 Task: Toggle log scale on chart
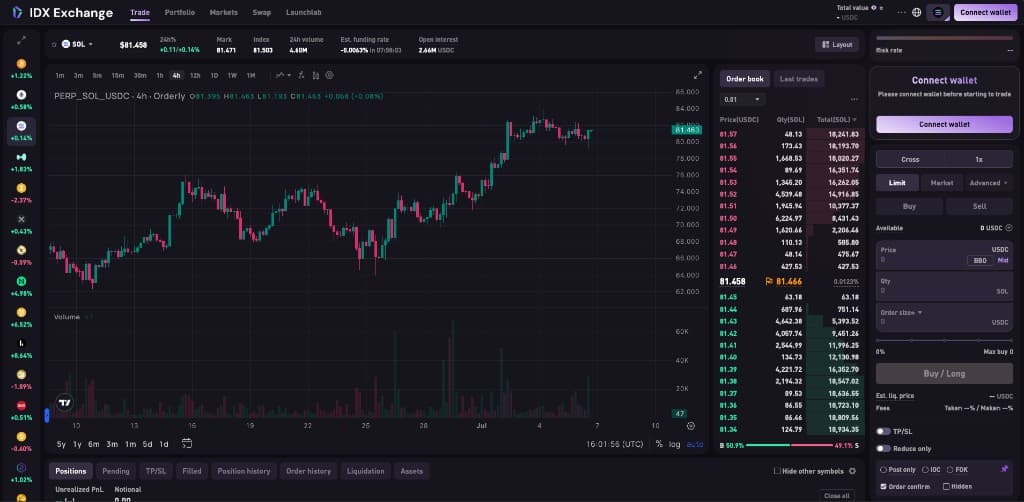coord(674,444)
